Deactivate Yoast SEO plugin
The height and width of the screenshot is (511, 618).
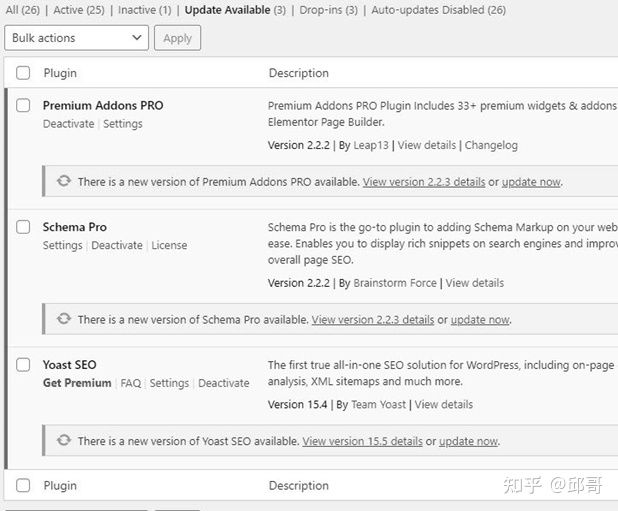223,383
